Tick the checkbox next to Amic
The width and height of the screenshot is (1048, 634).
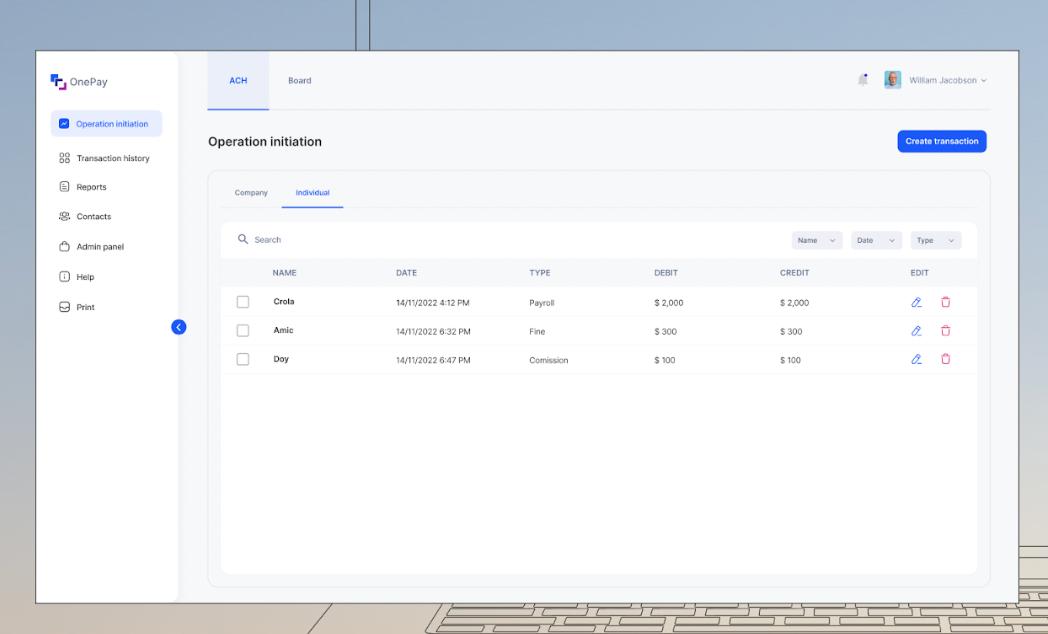pyautogui.click(x=242, y=331)
